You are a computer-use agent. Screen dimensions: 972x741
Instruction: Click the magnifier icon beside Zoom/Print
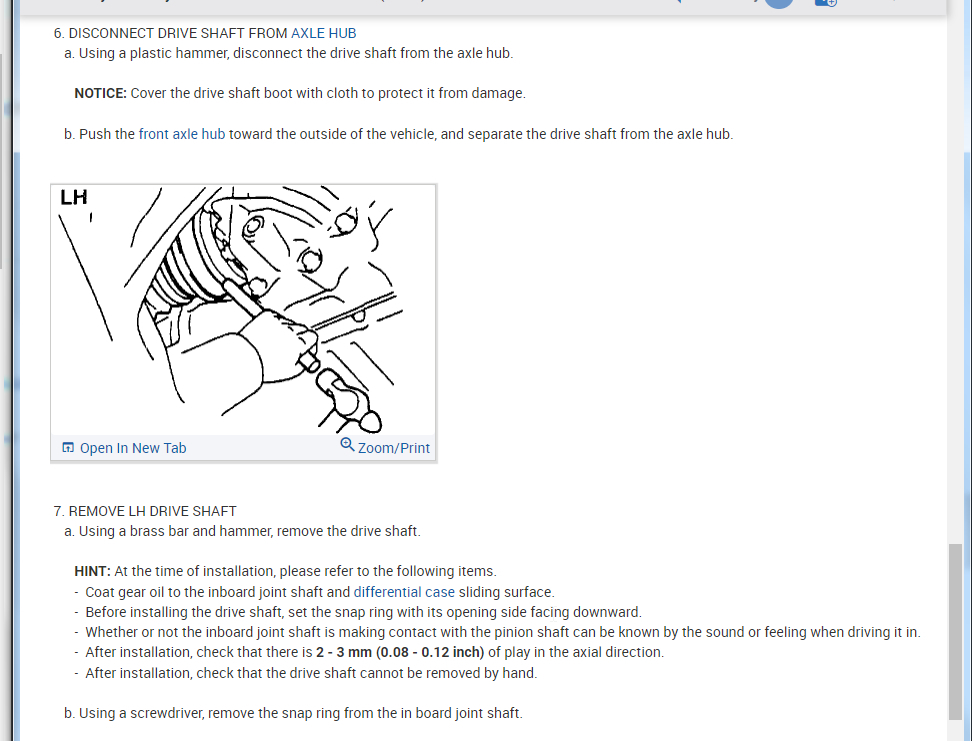pyautogui.click(x=347, y=445)
